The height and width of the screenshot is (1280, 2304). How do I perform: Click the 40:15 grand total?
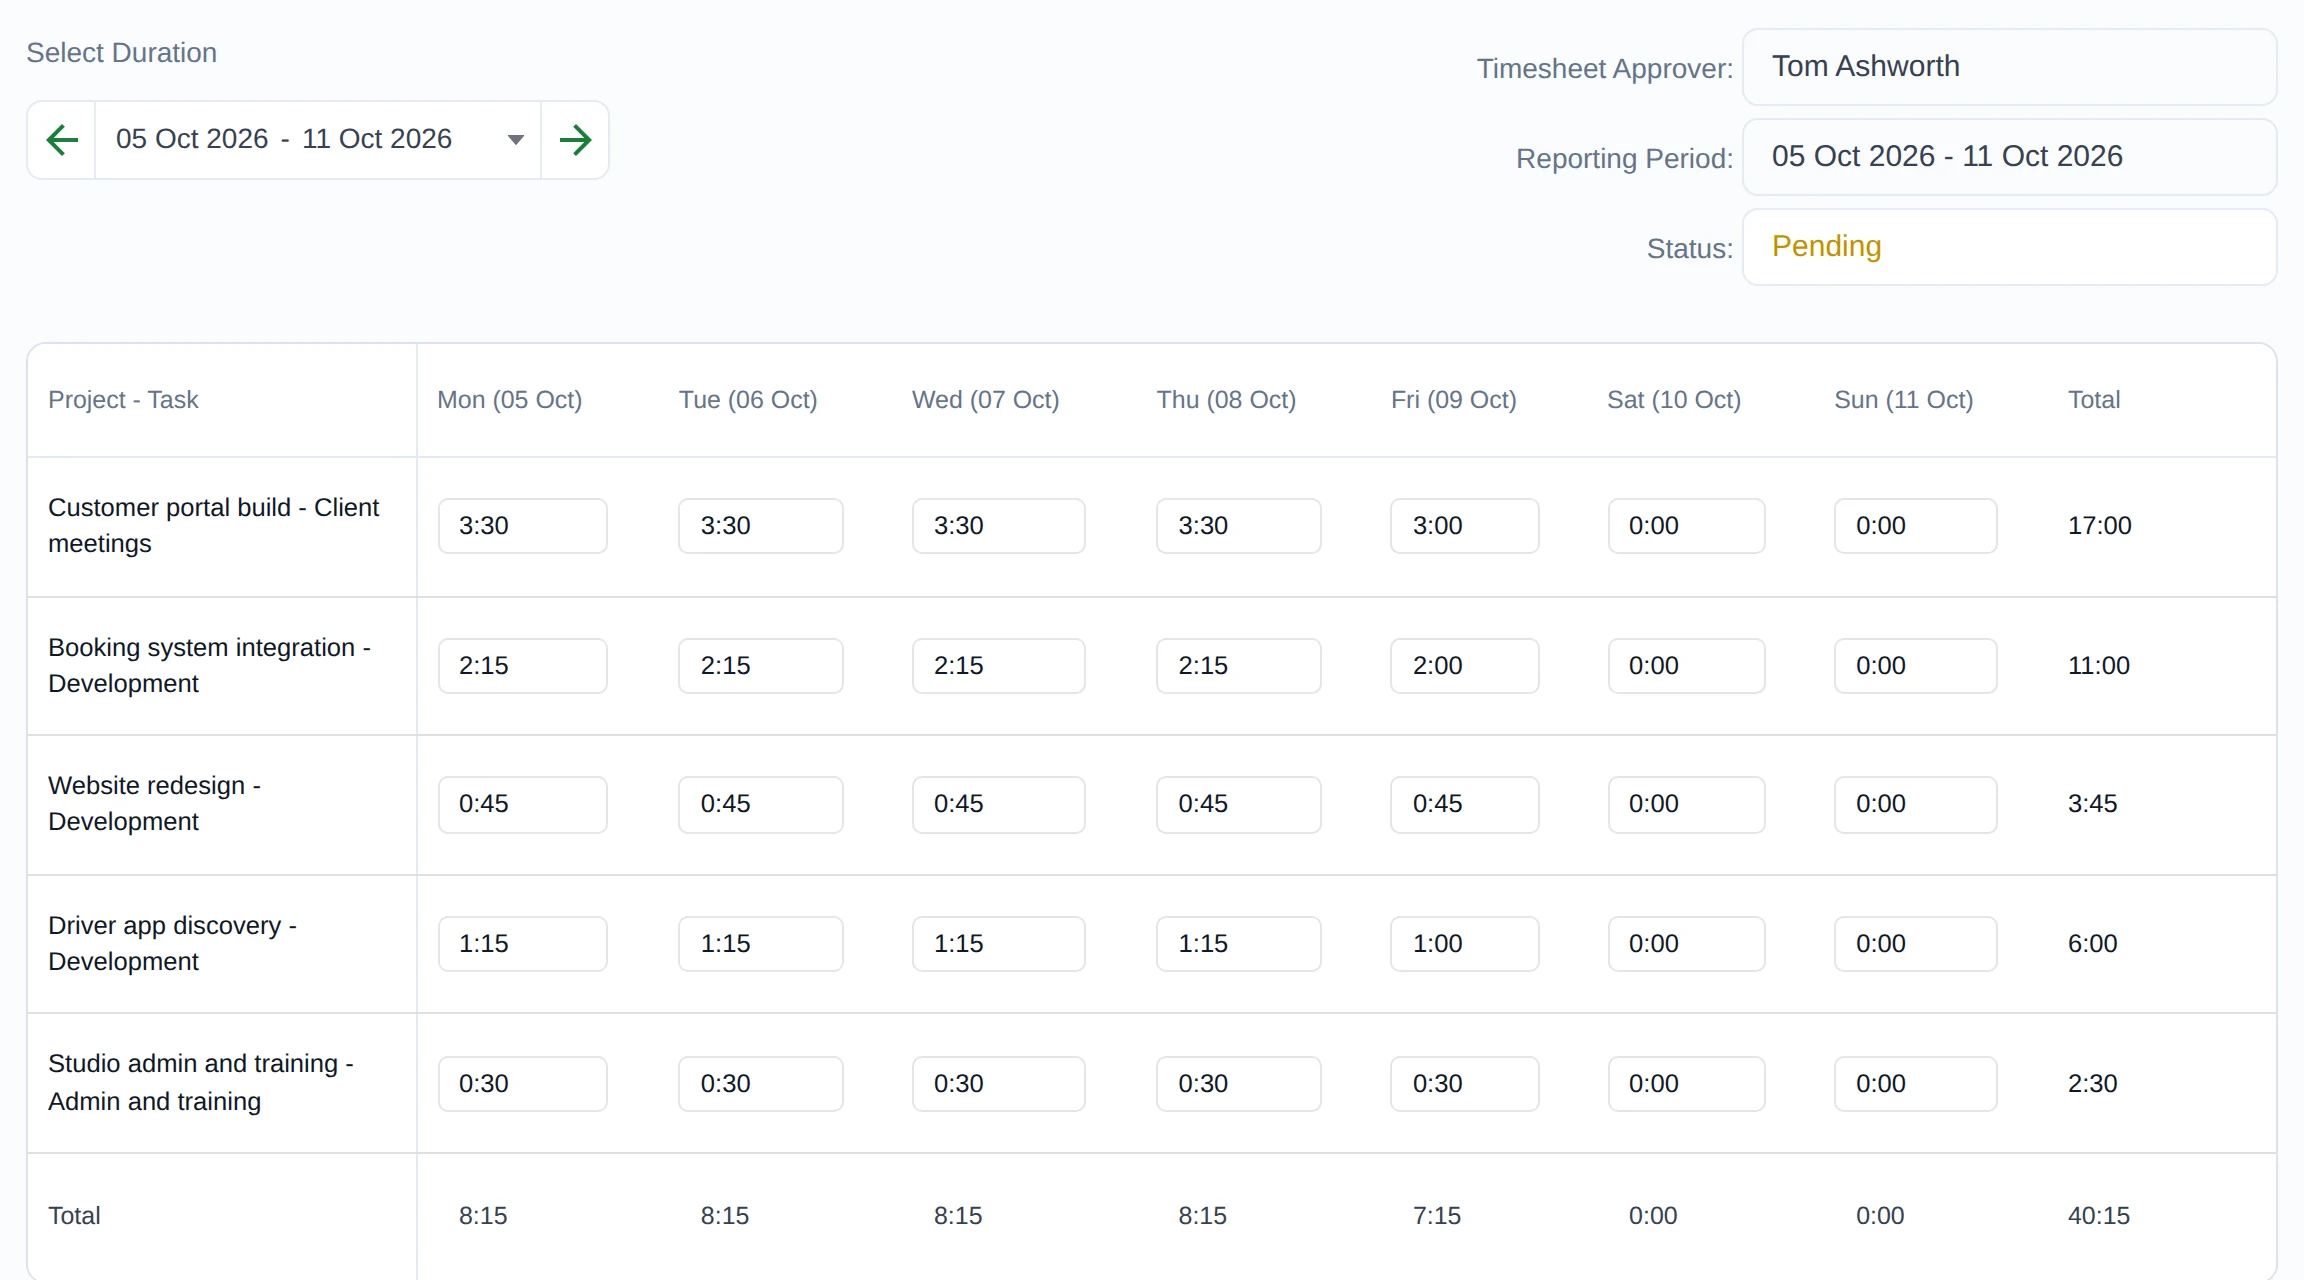tap(2099, 1216)
